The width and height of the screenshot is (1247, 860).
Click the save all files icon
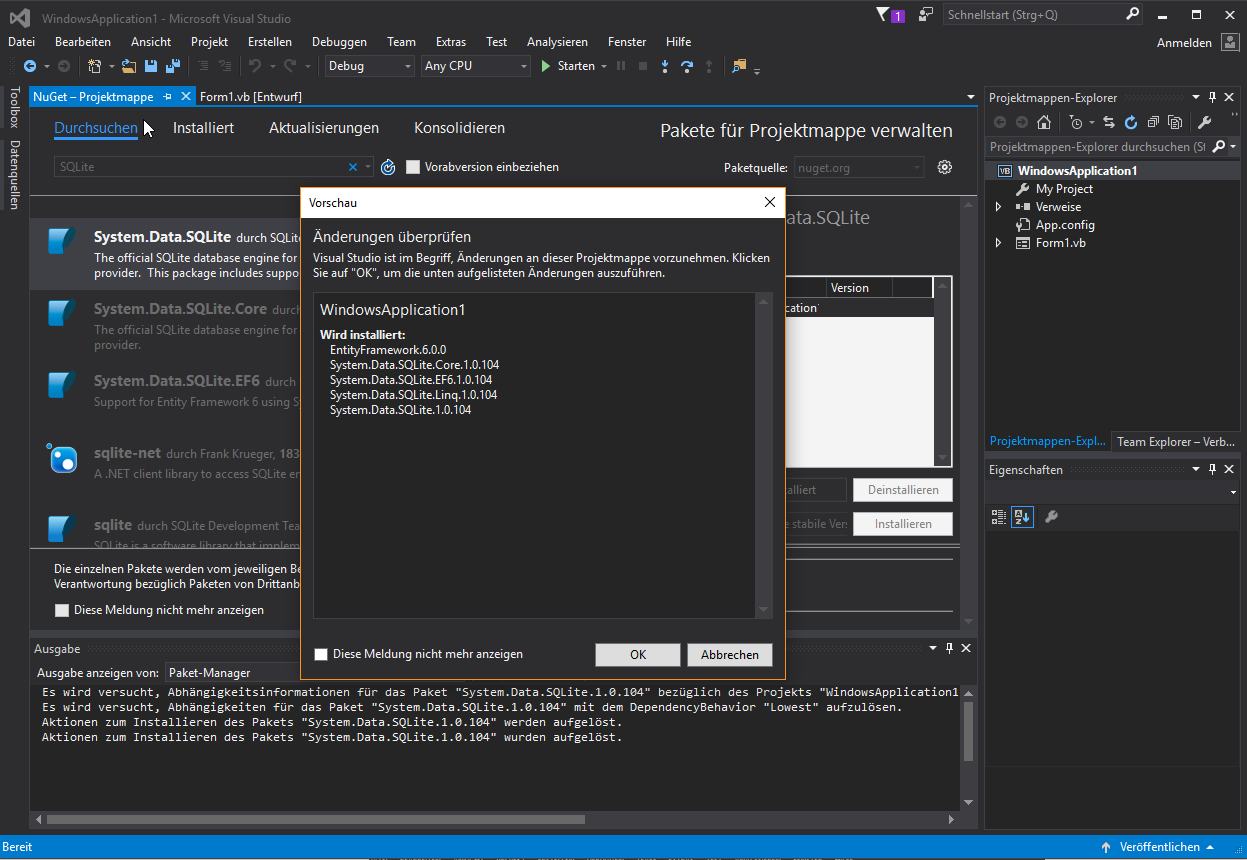172,66
